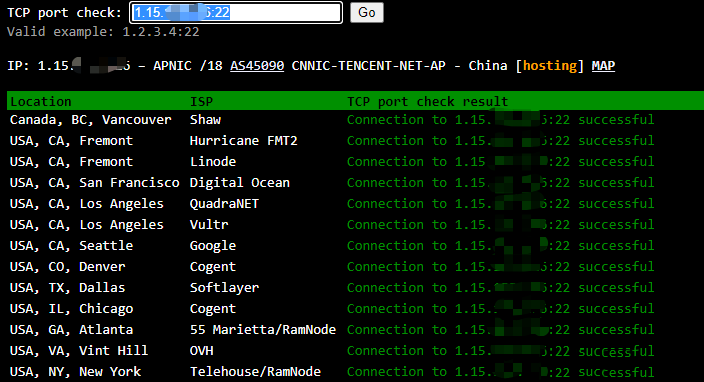Screen dimensions: 704x382
Task: Select the Telehouse/RamNode ISP cell
Action: [255, 372]
